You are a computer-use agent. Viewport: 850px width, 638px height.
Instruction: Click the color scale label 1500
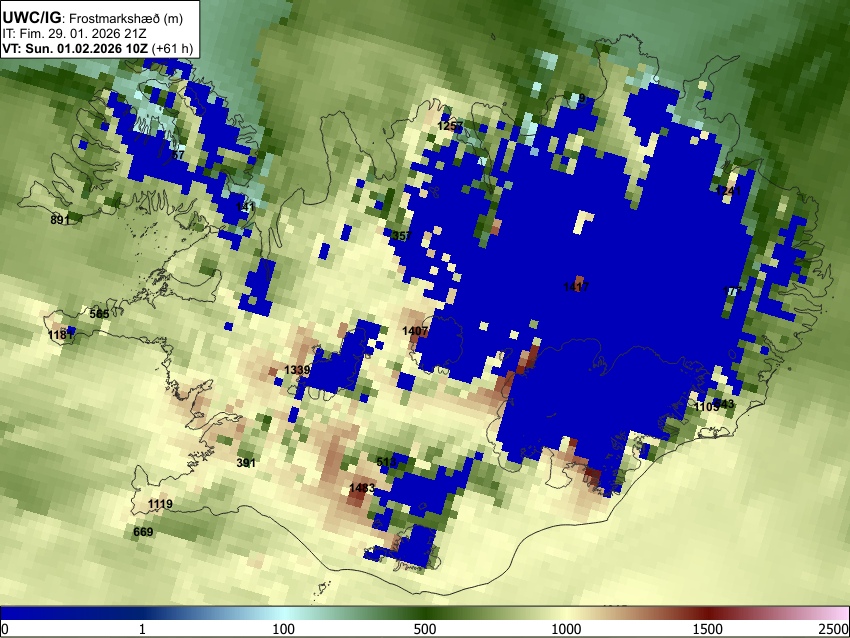click(708, 629)
